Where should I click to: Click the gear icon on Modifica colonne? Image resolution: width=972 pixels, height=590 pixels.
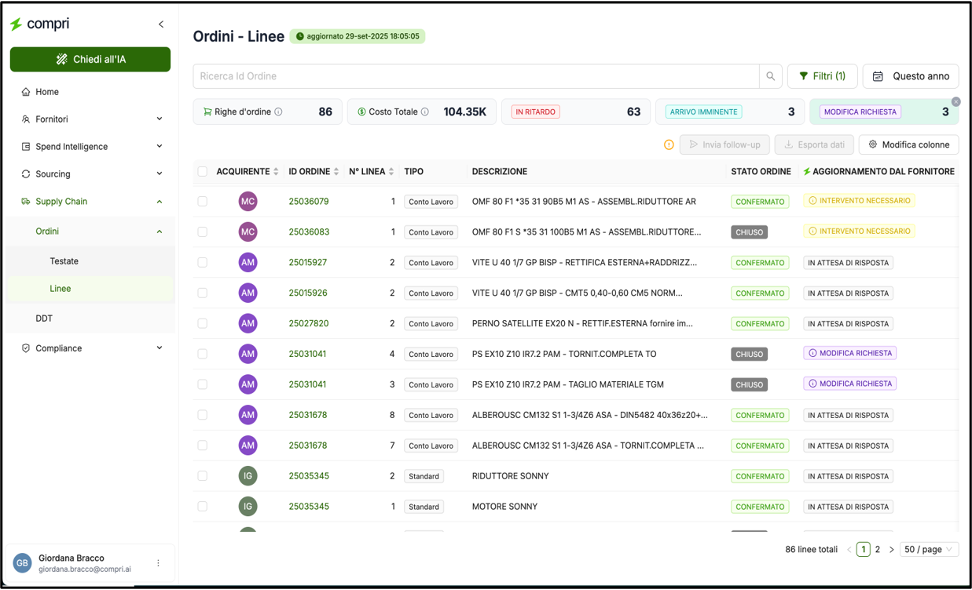872,144
